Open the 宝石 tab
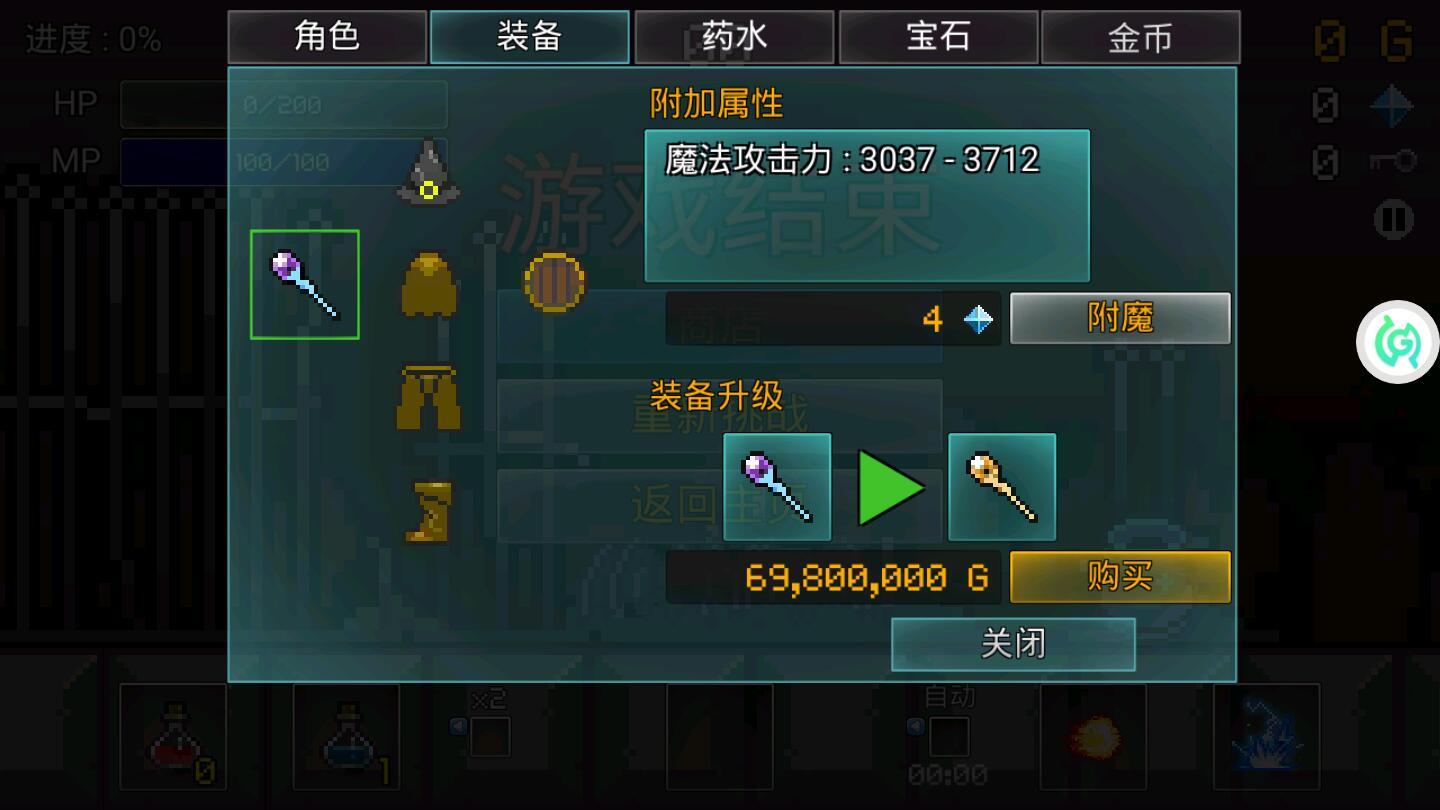Image resolution: width=1440 pixels, height=810 pixels. tap(938, 37)
